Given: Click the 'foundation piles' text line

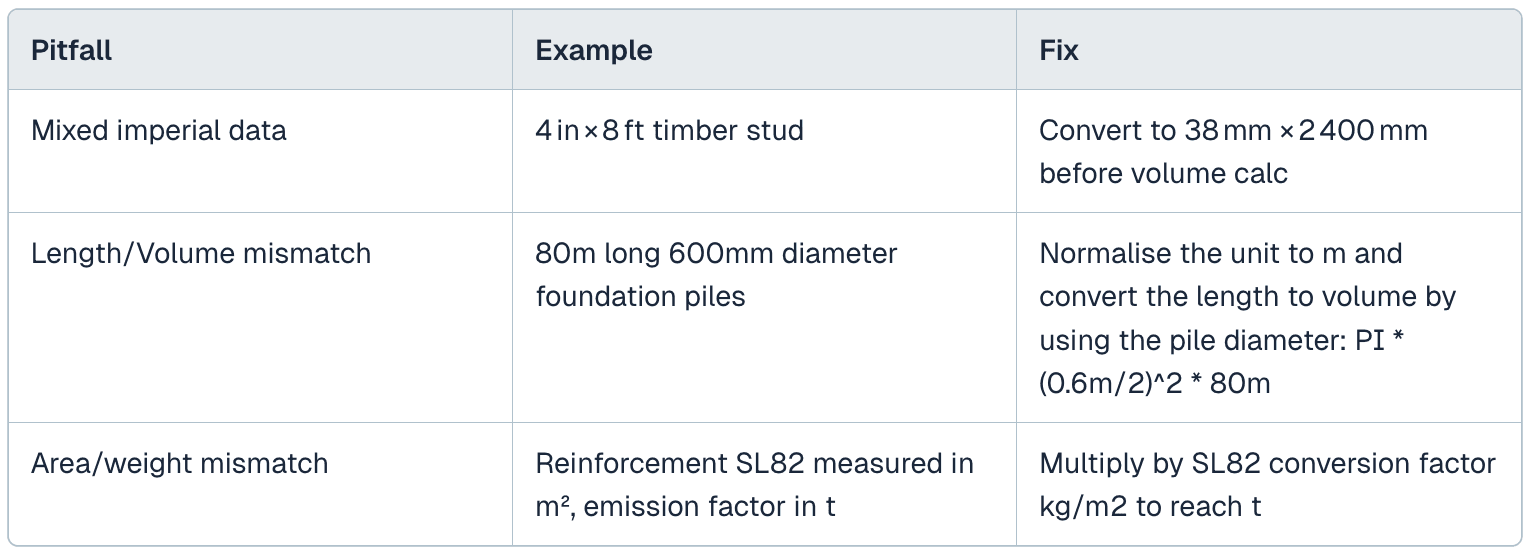Looking at the screenshot, I should 640,296.
